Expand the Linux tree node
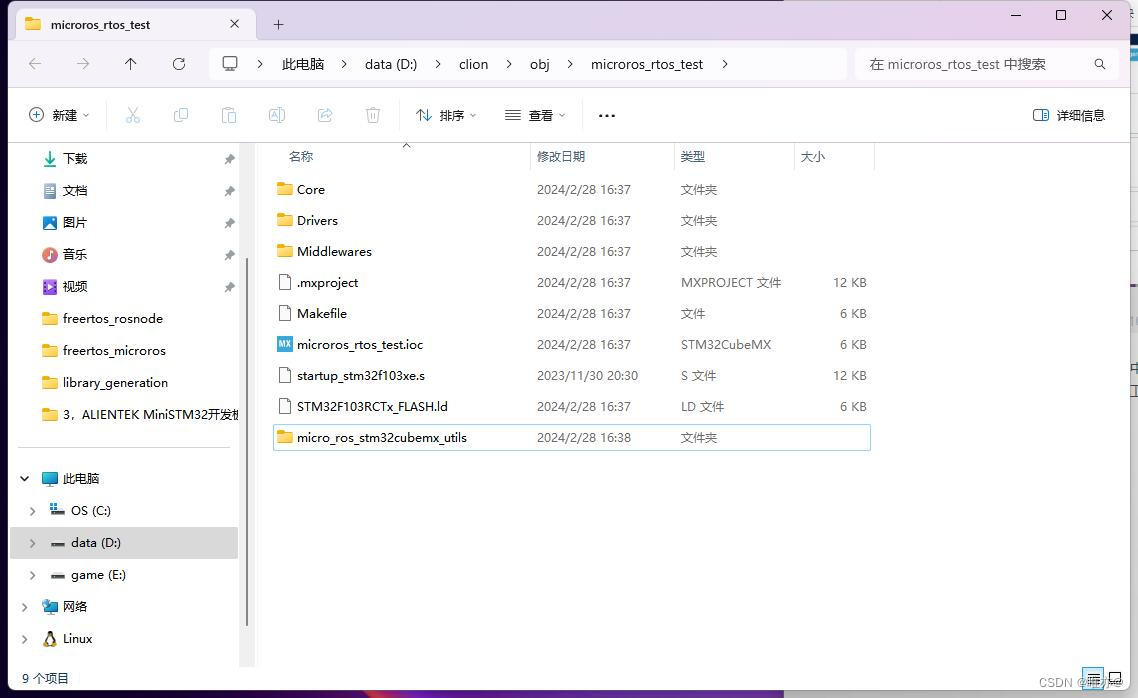The height and width of the screenshot is (698, 1138). click(x=25, y=639)
